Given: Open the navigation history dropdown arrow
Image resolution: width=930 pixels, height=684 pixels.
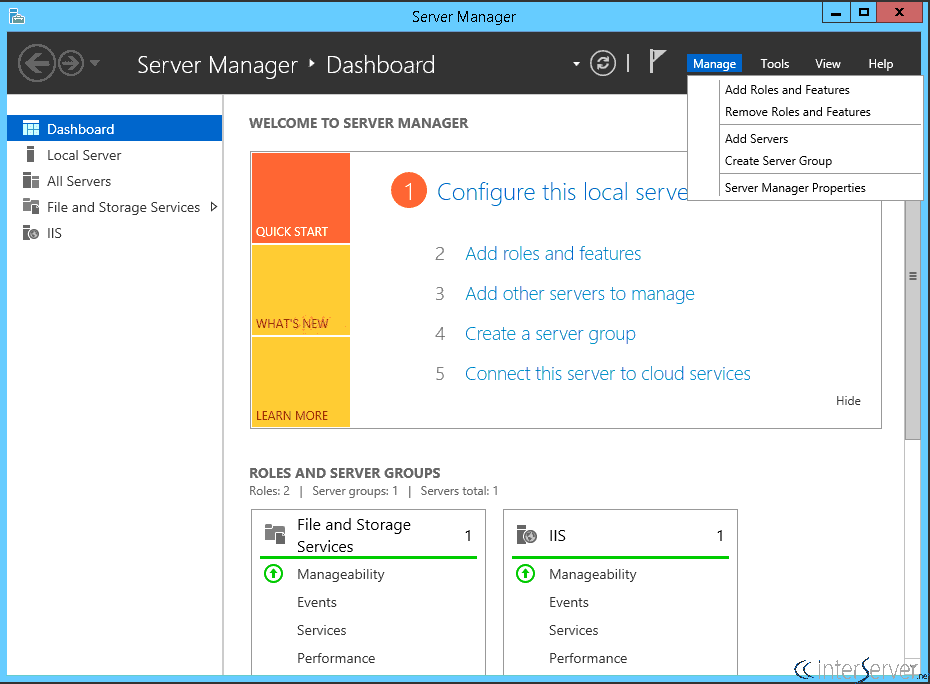Looking at the screenshot, I should (95, 62).
